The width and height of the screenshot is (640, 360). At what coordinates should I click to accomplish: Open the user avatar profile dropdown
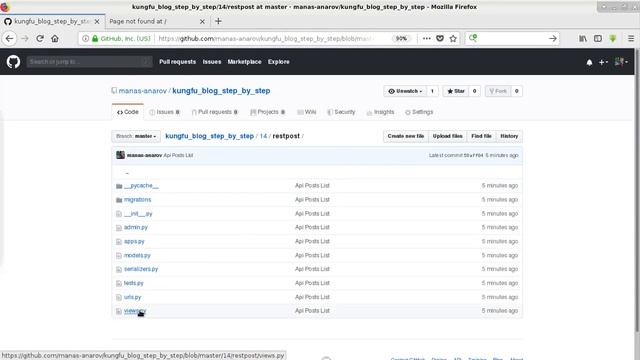coord(621,62)
